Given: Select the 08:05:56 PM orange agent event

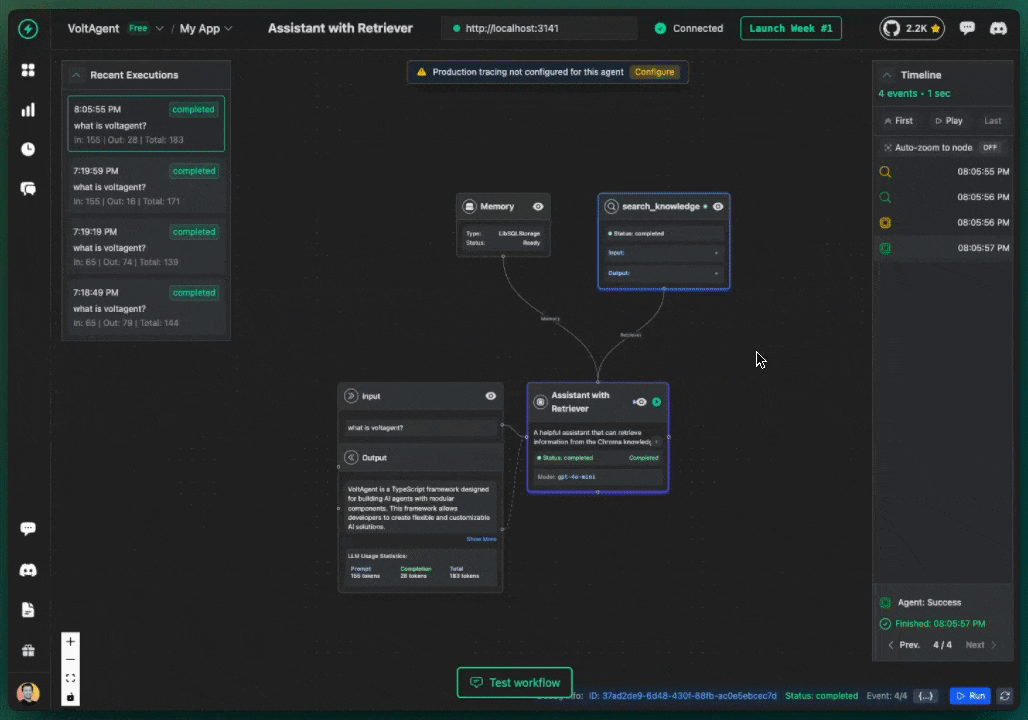Looking at the screenshot, I should tap(943, 223).
